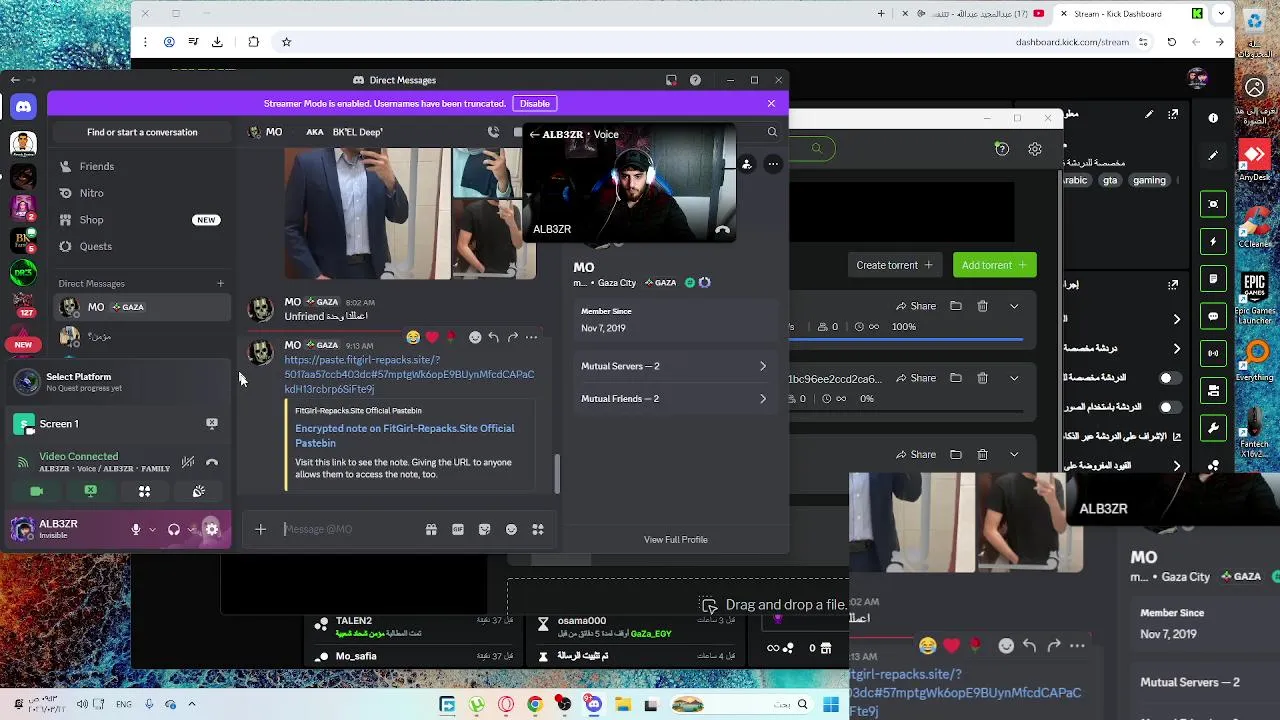Delete the 100% completed torrent
This screenshot has height=720, width=1280.
click(982, 306)
